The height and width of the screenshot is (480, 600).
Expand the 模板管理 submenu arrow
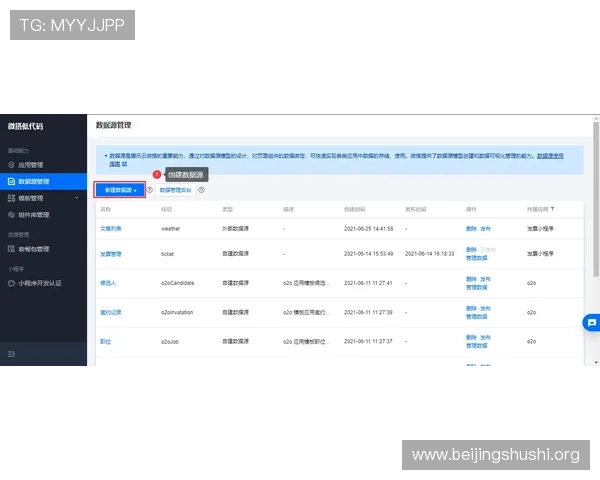coord(77,198)
